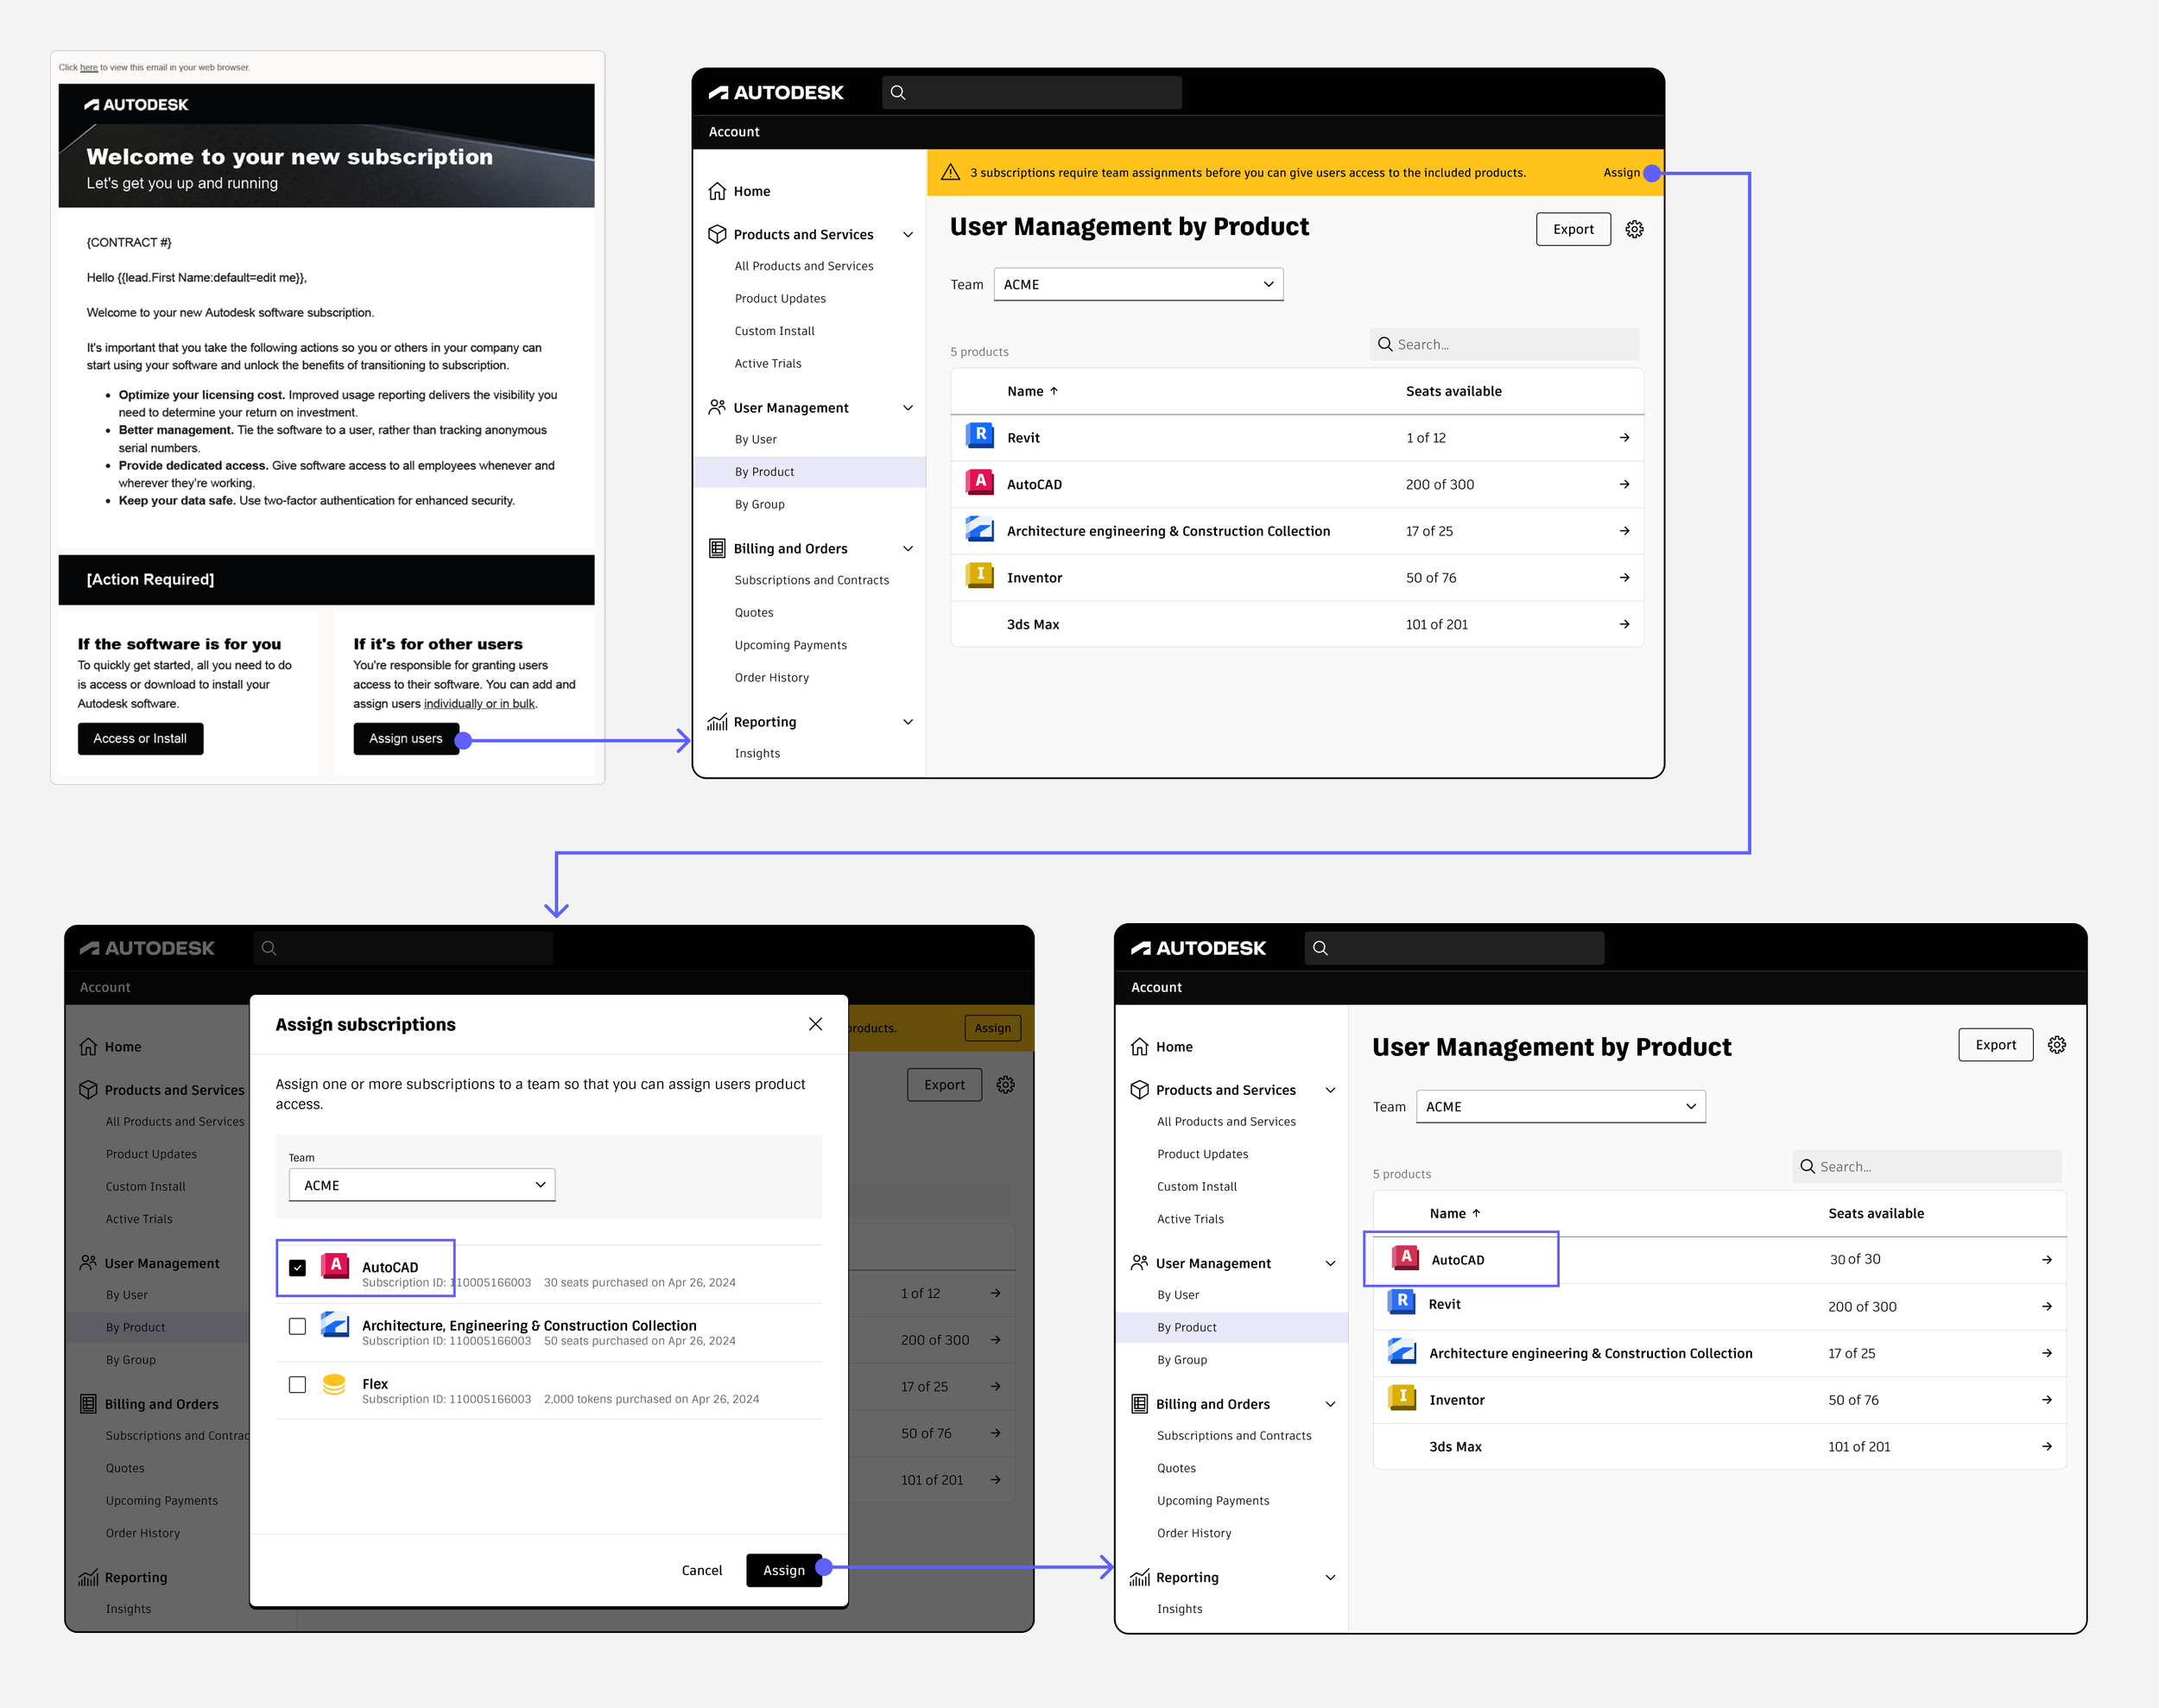
Task: Click the Billing and Orders icon, upper account window
Action: [x=717, y=548]
